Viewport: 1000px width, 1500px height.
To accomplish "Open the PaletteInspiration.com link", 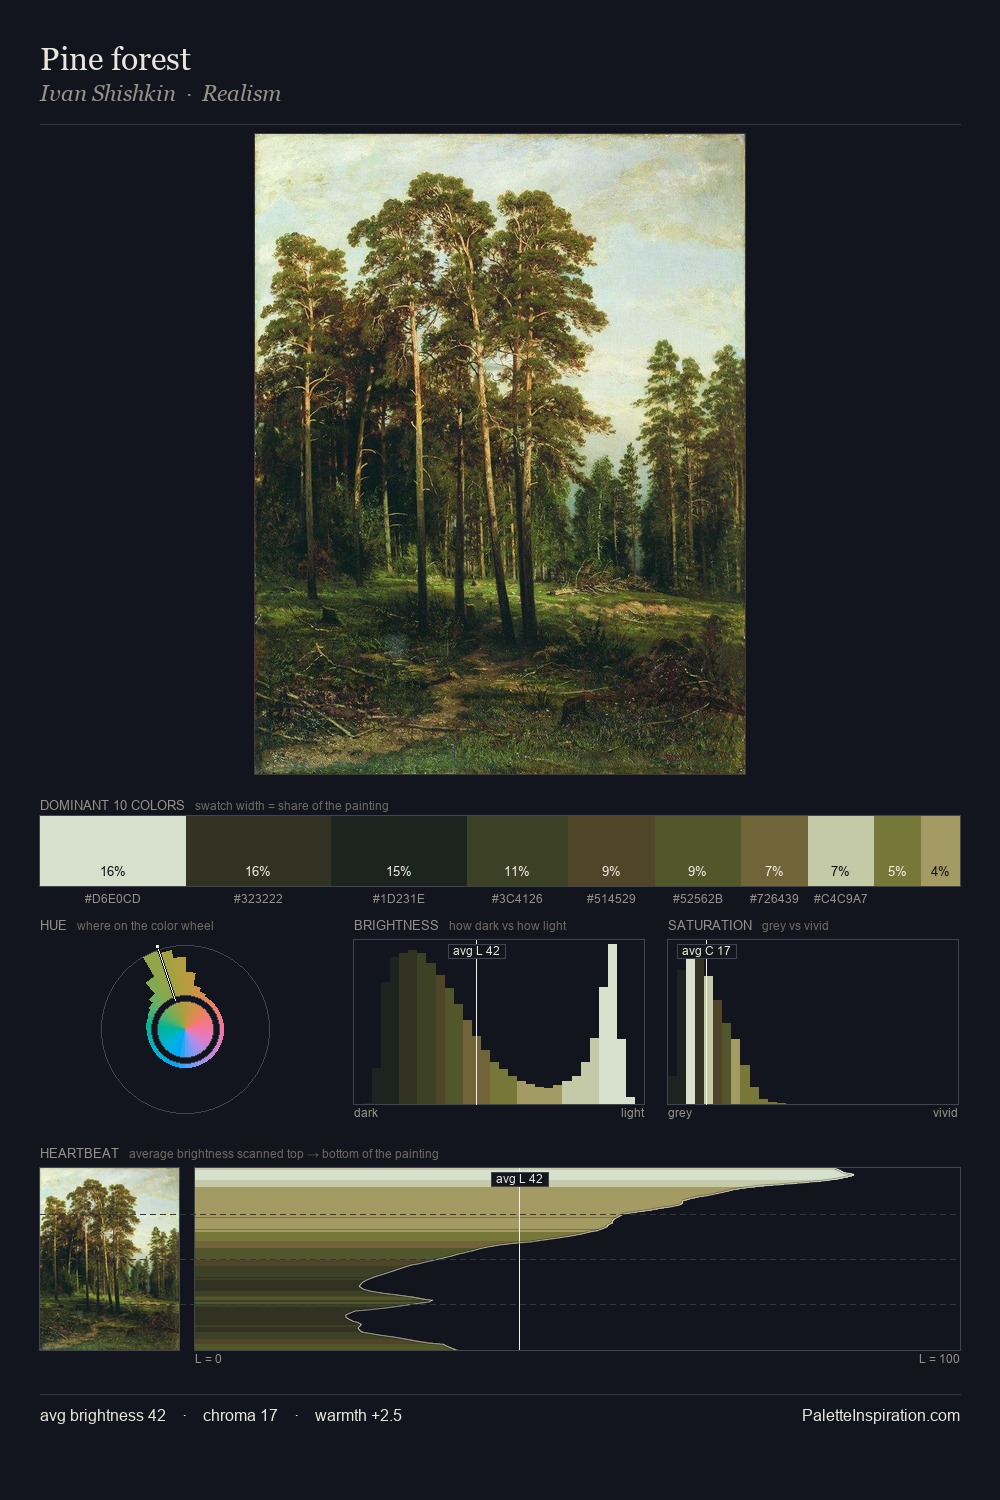I will (x=881, y=1415).
